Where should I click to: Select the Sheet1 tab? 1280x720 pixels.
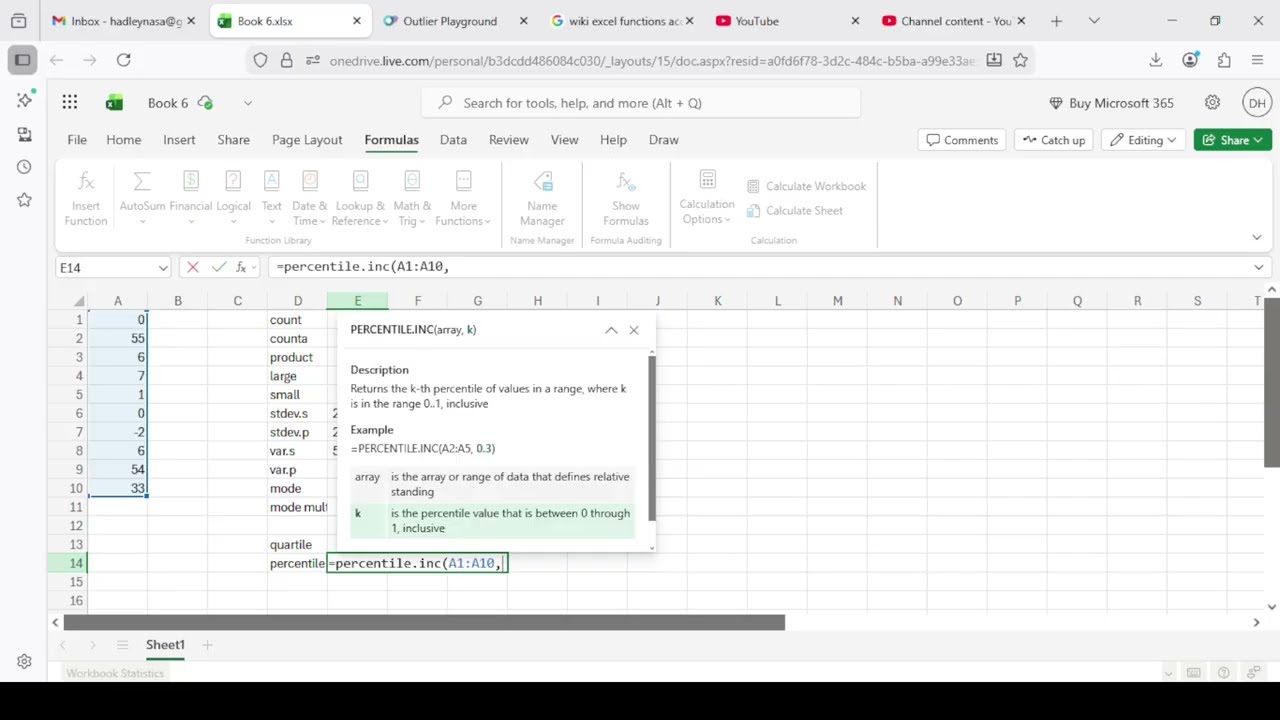(x=165, y=645)
